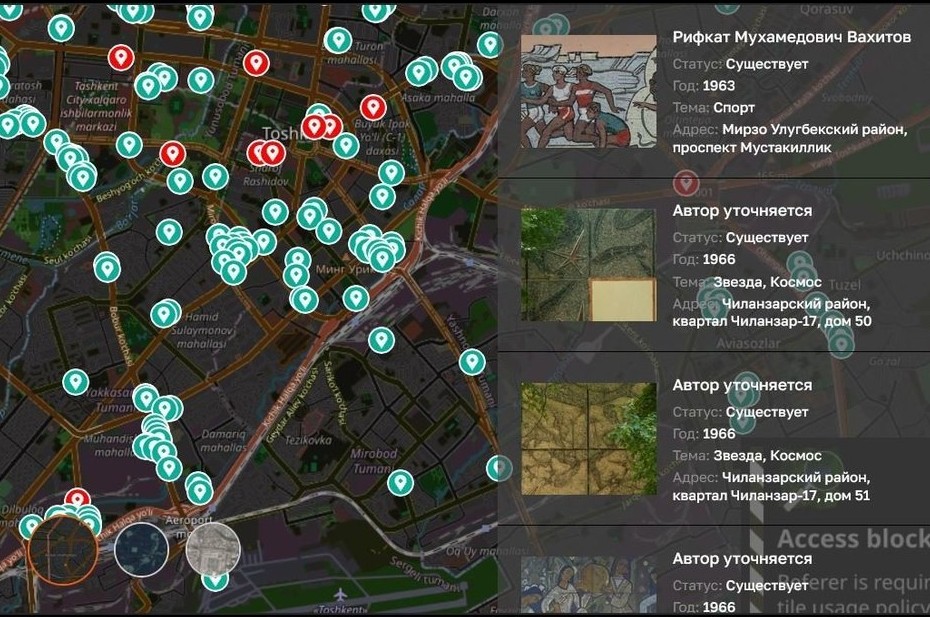Viewport: 930px width, 617px height.
Task: Switch to the blue map style circle
Action: click(x=141, y=549)
